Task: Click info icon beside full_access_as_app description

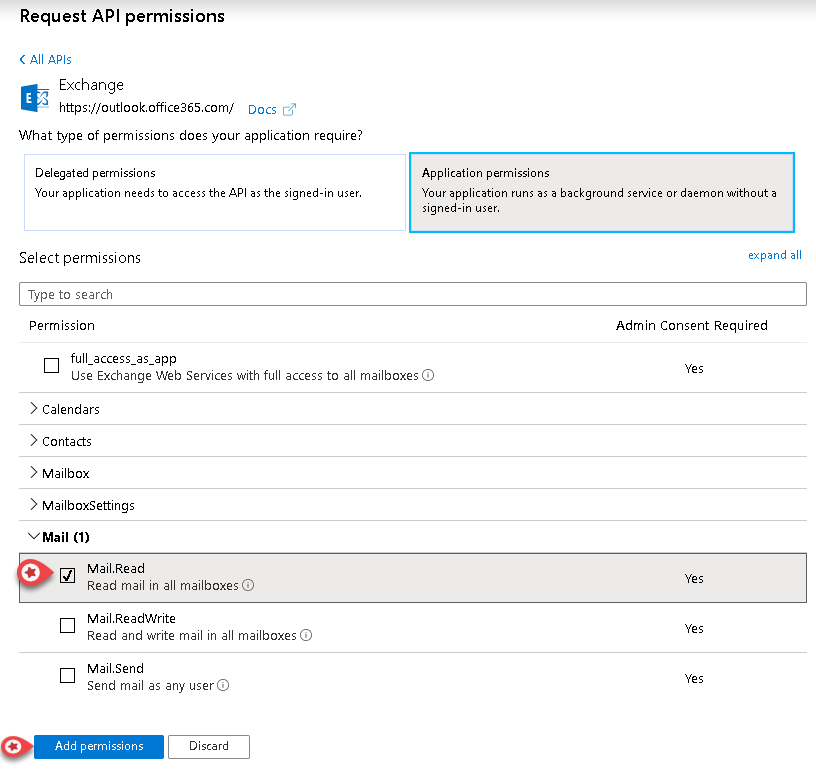Action: 428,376
